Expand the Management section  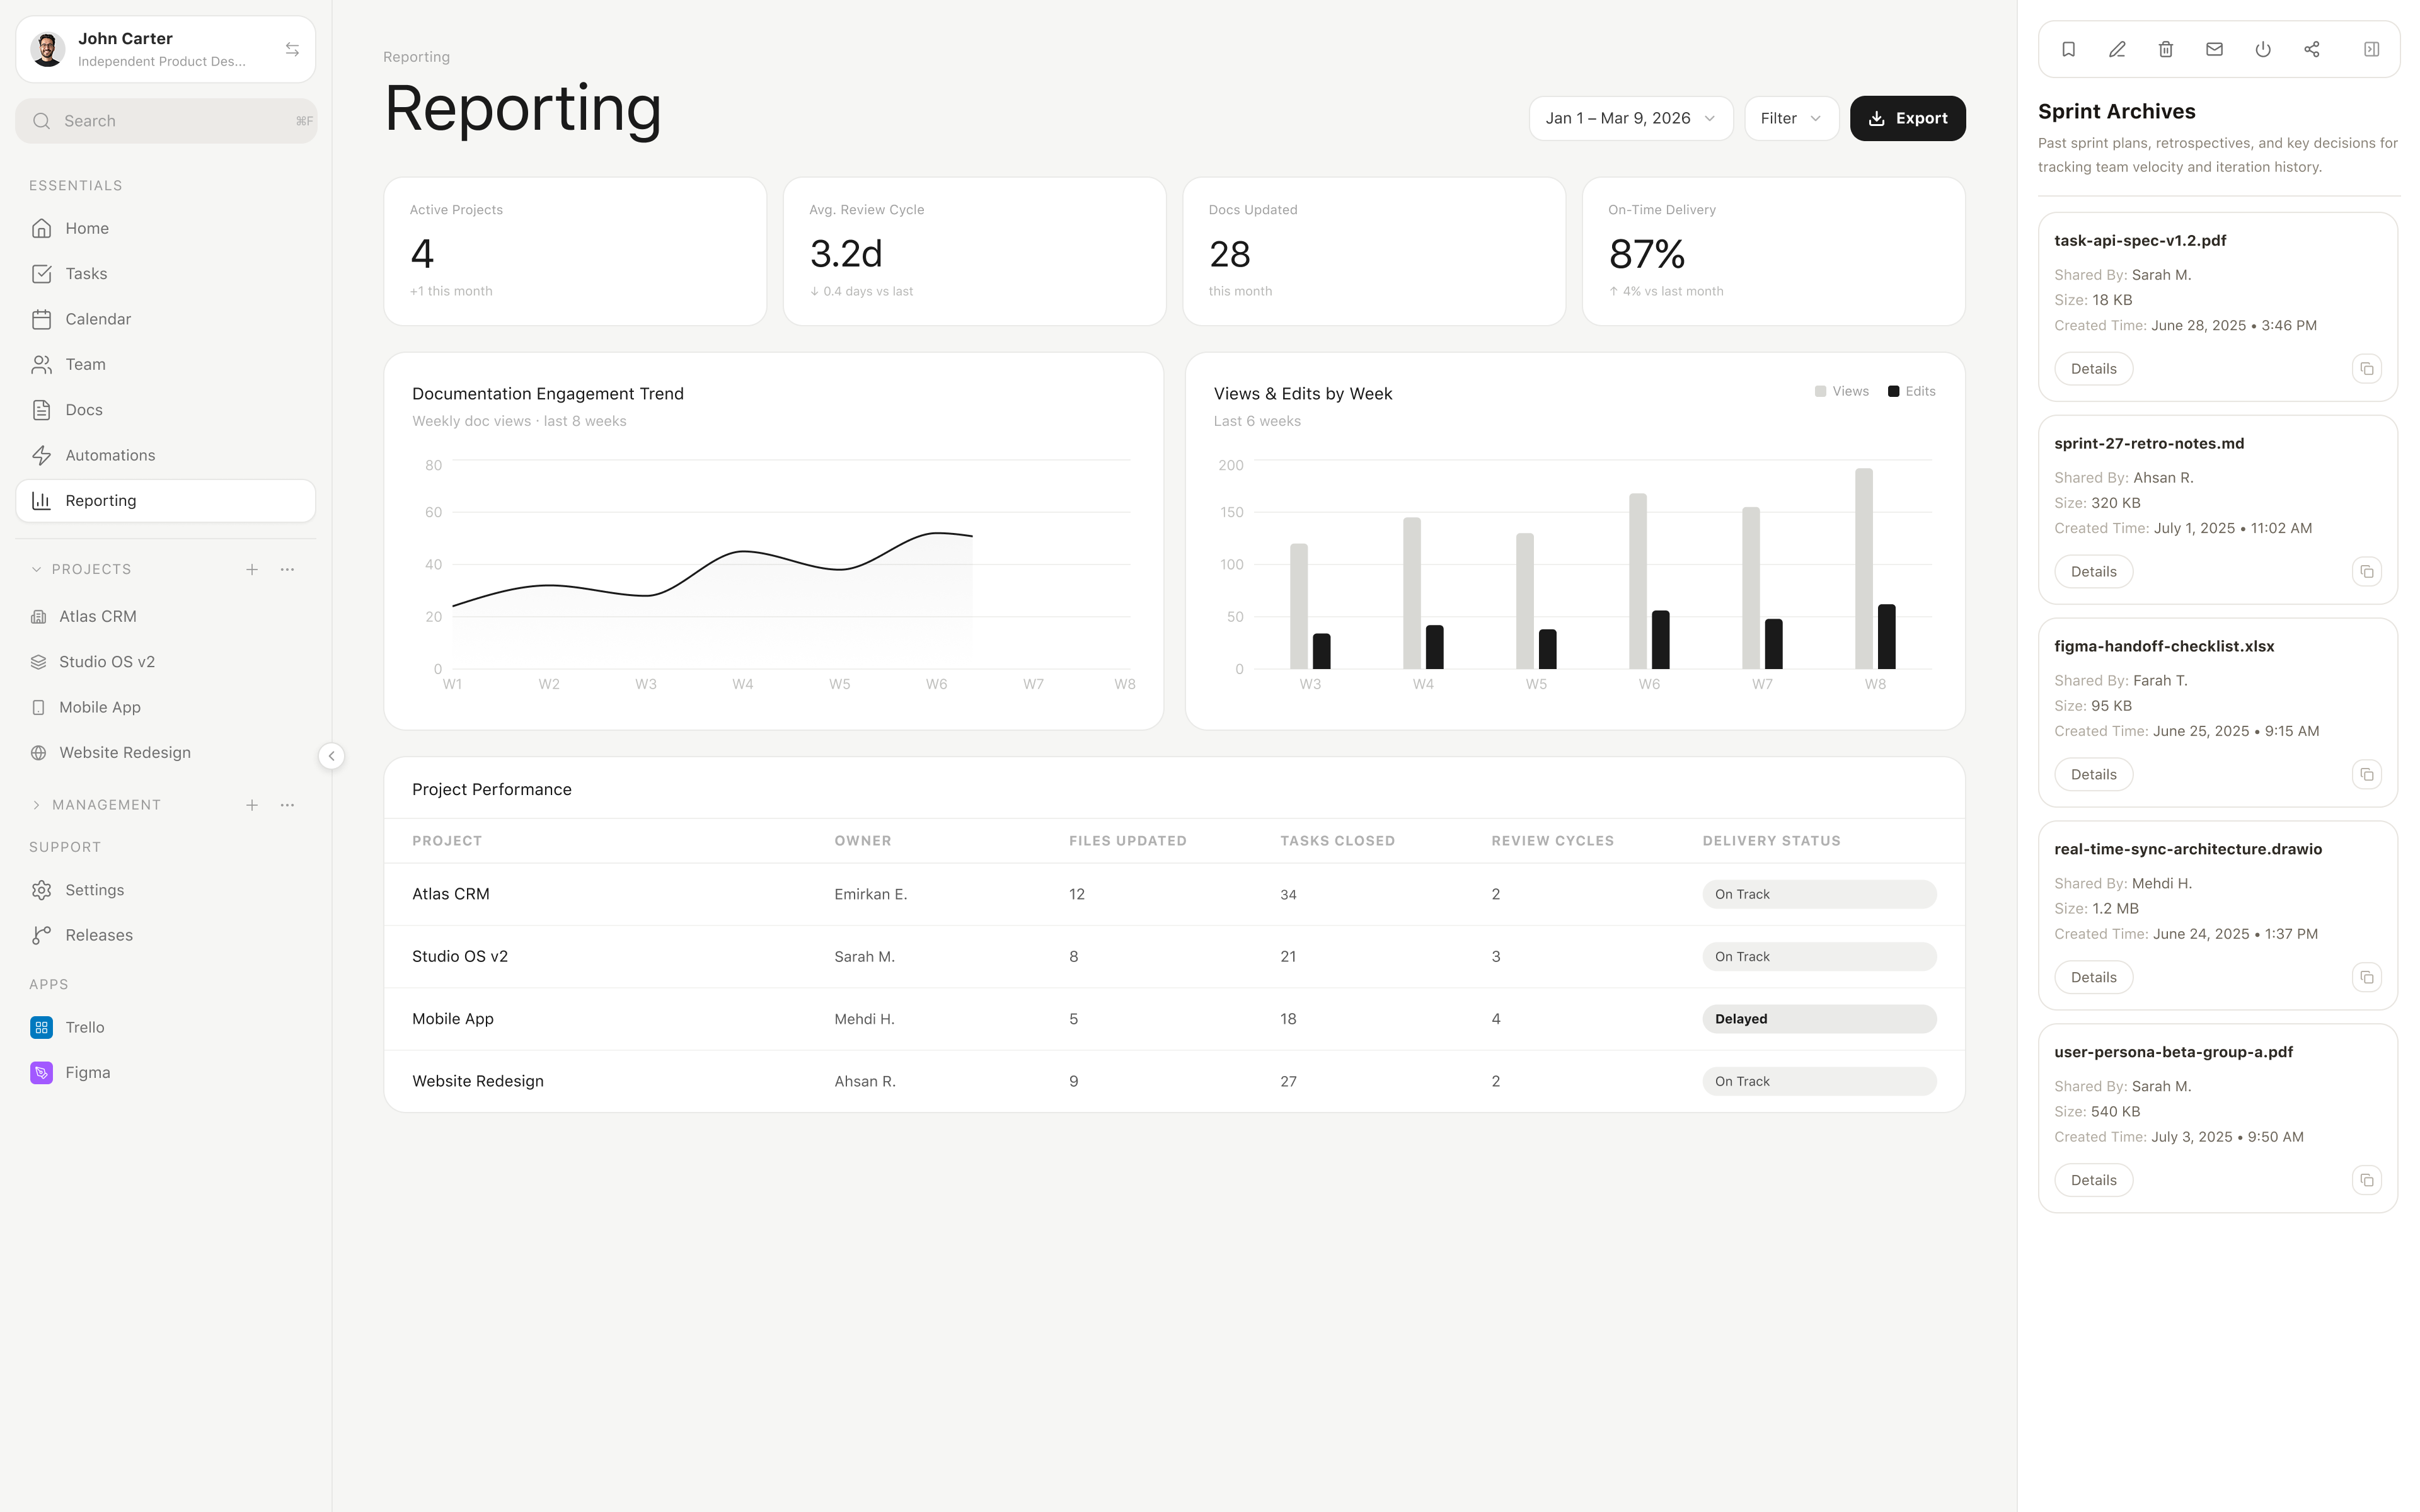tap(36, 805)
